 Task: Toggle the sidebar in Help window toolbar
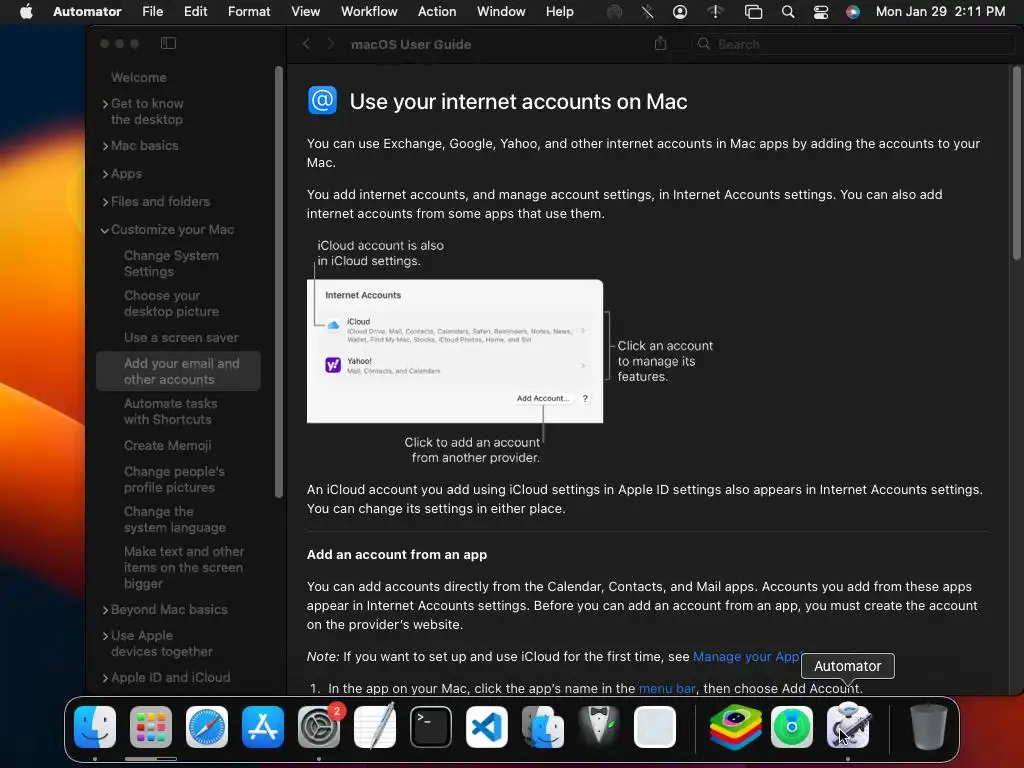(x=168, y=43)
